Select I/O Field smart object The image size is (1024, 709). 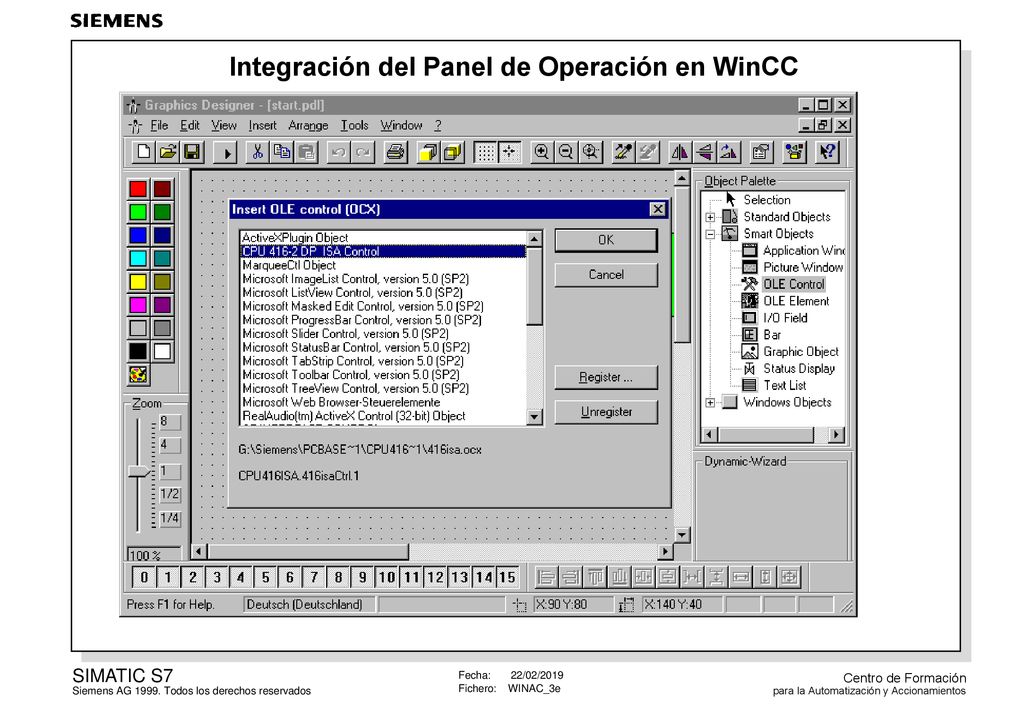pyautogui.click(x=785, y=318)
